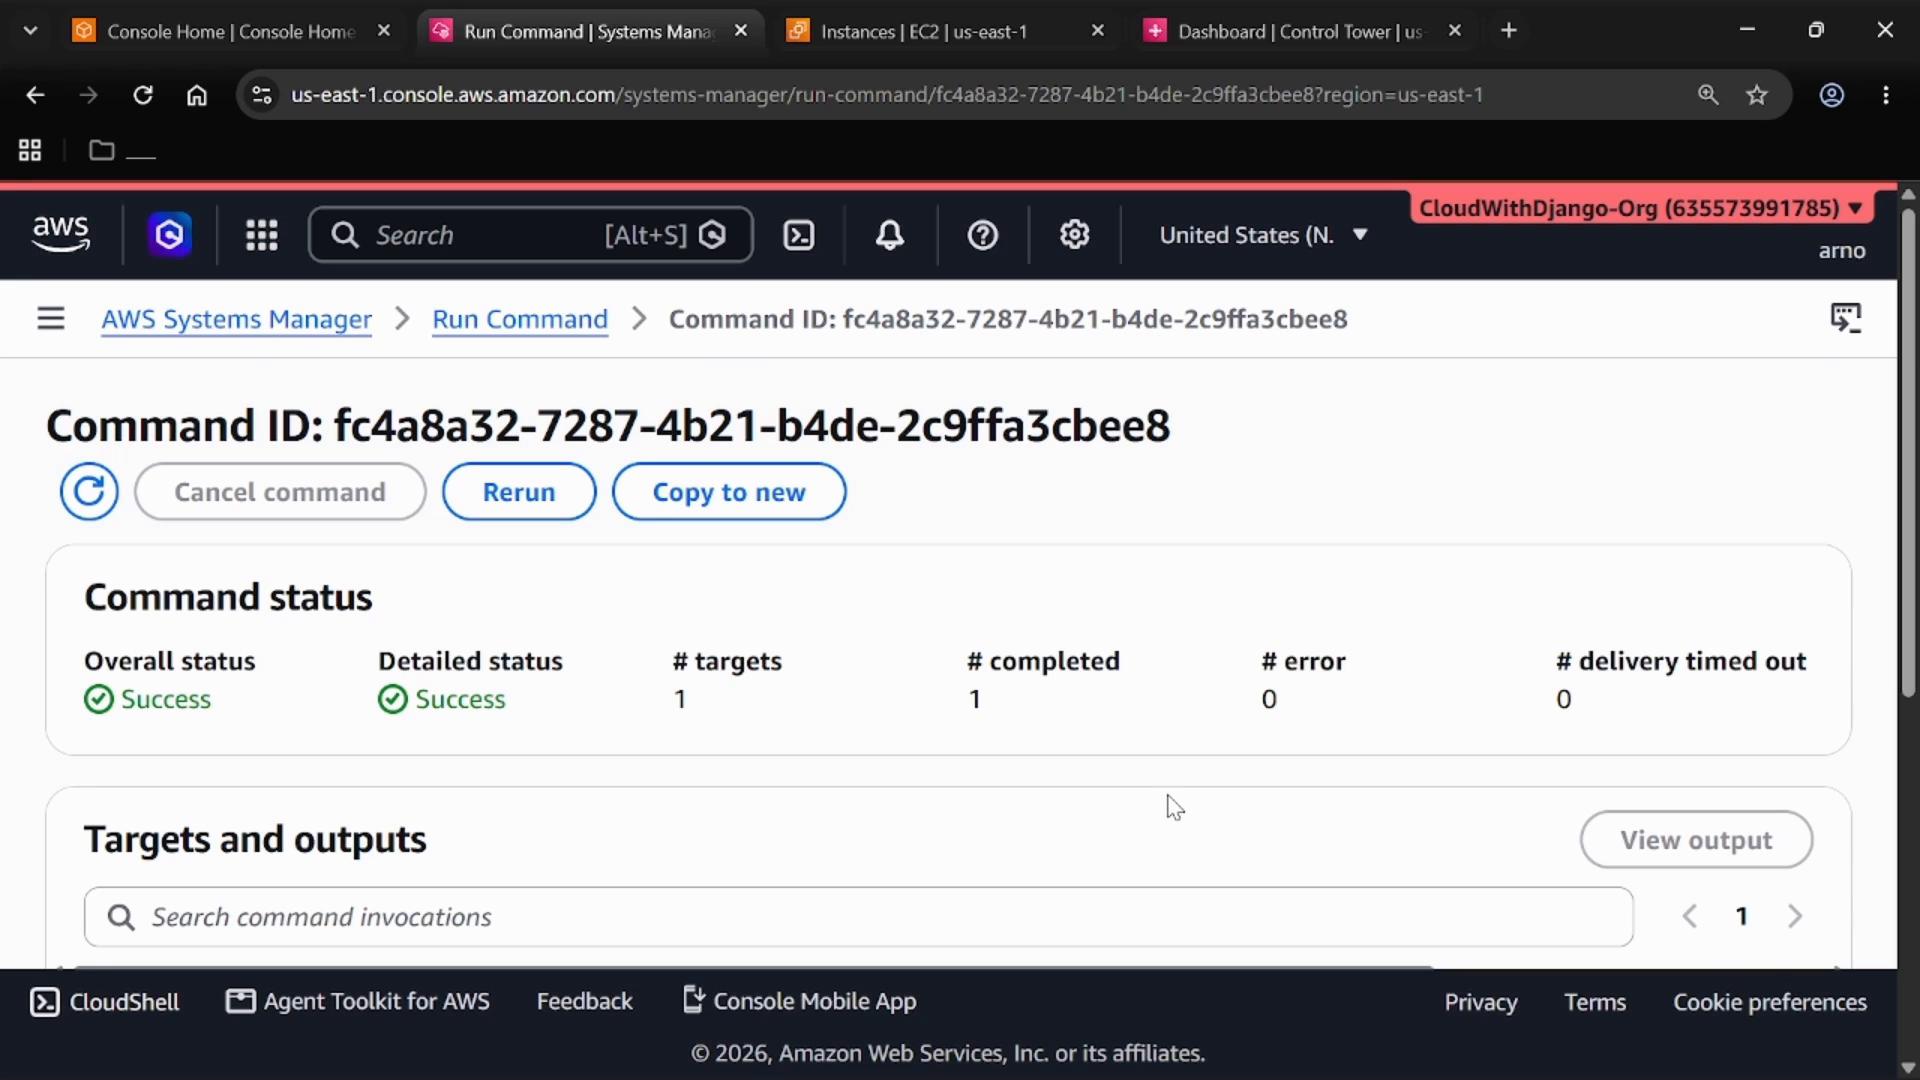Expand the CloudWithDjango-Org account menu

1640,208
